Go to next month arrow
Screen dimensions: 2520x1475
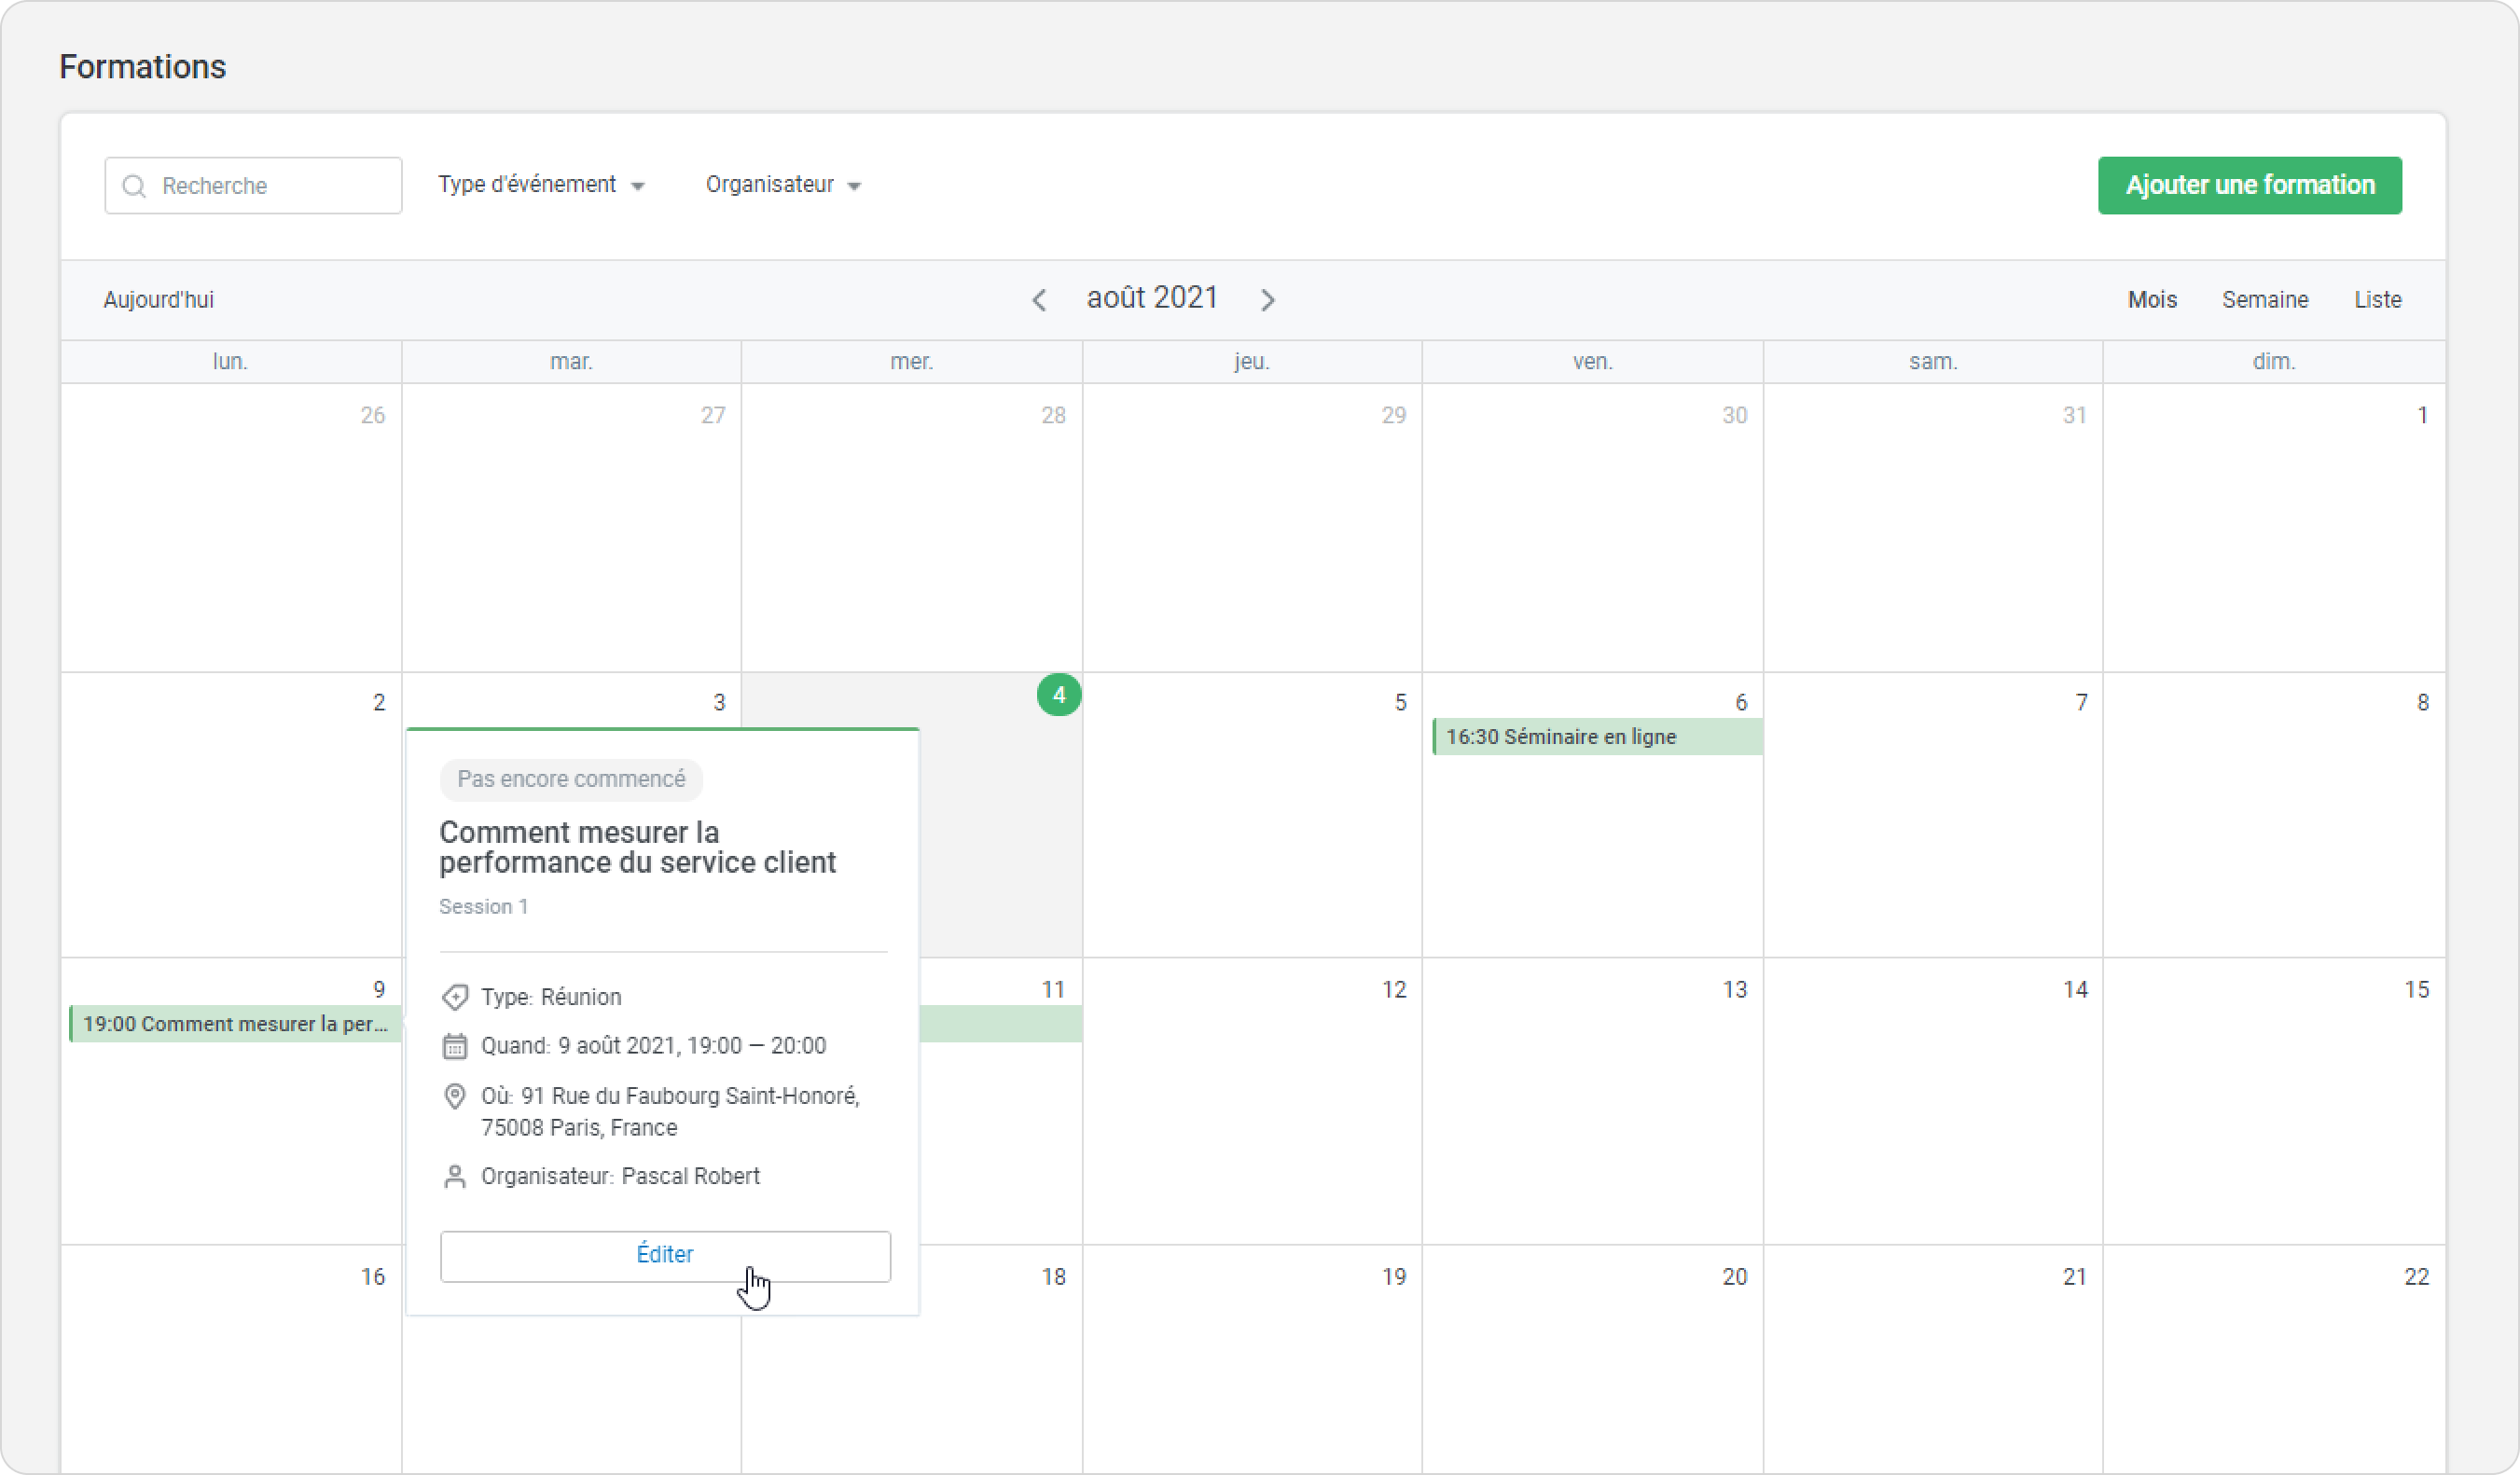(x=1267, y=300)
